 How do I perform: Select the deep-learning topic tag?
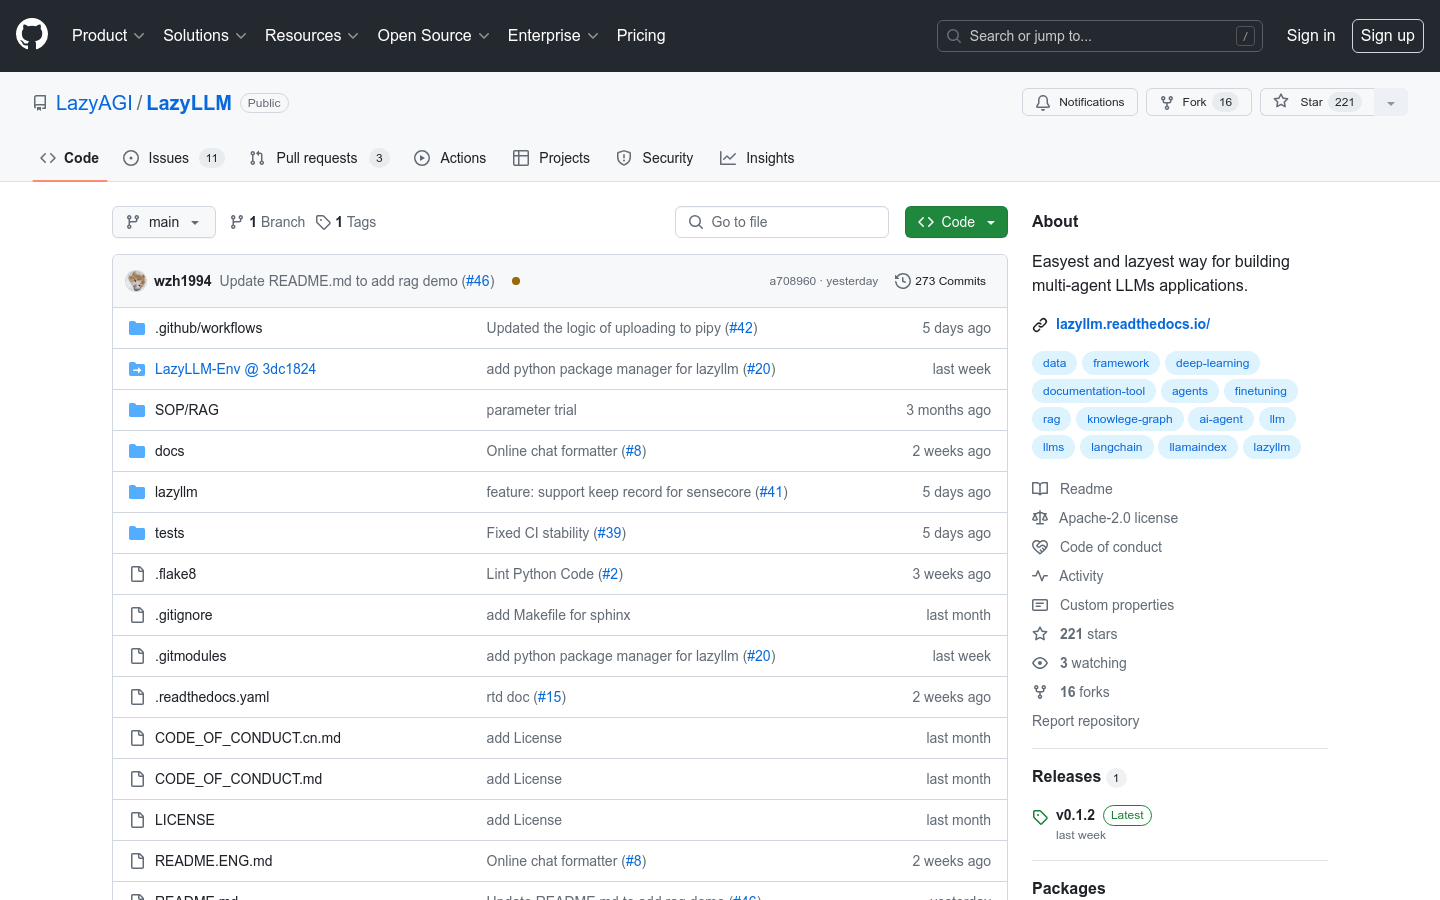[1212, 363]
